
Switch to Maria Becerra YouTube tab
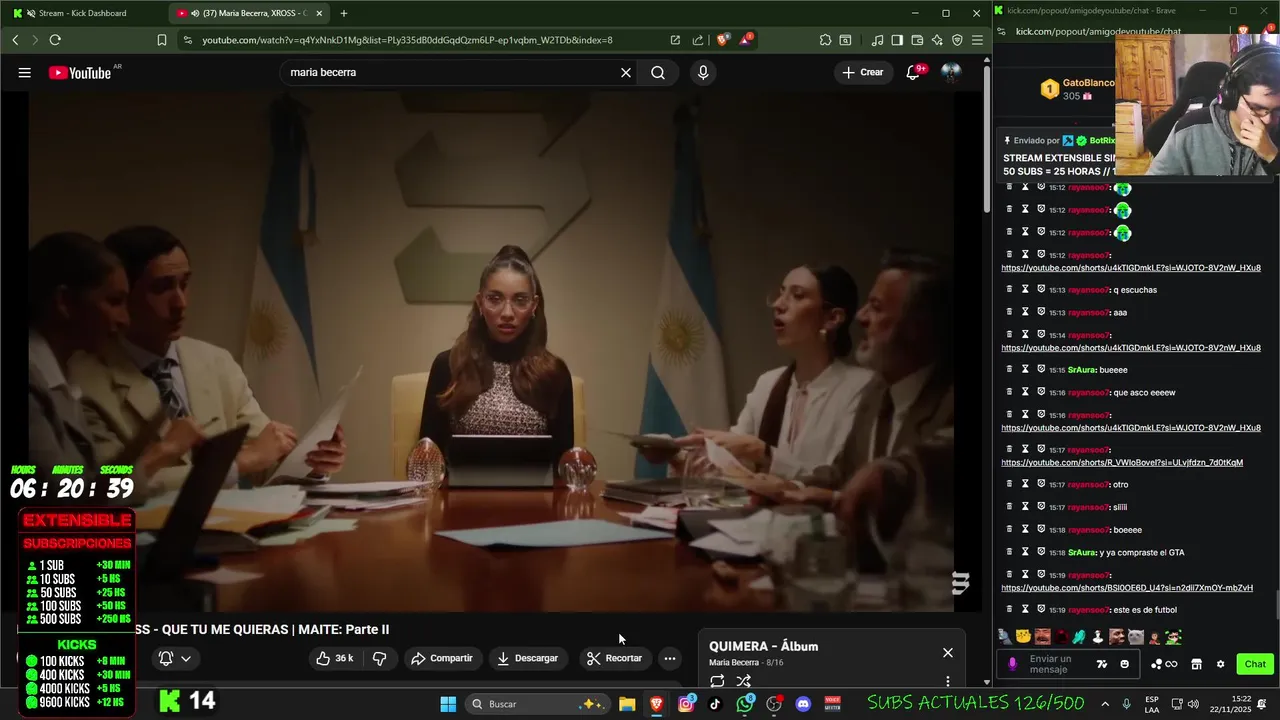point(249,13)
